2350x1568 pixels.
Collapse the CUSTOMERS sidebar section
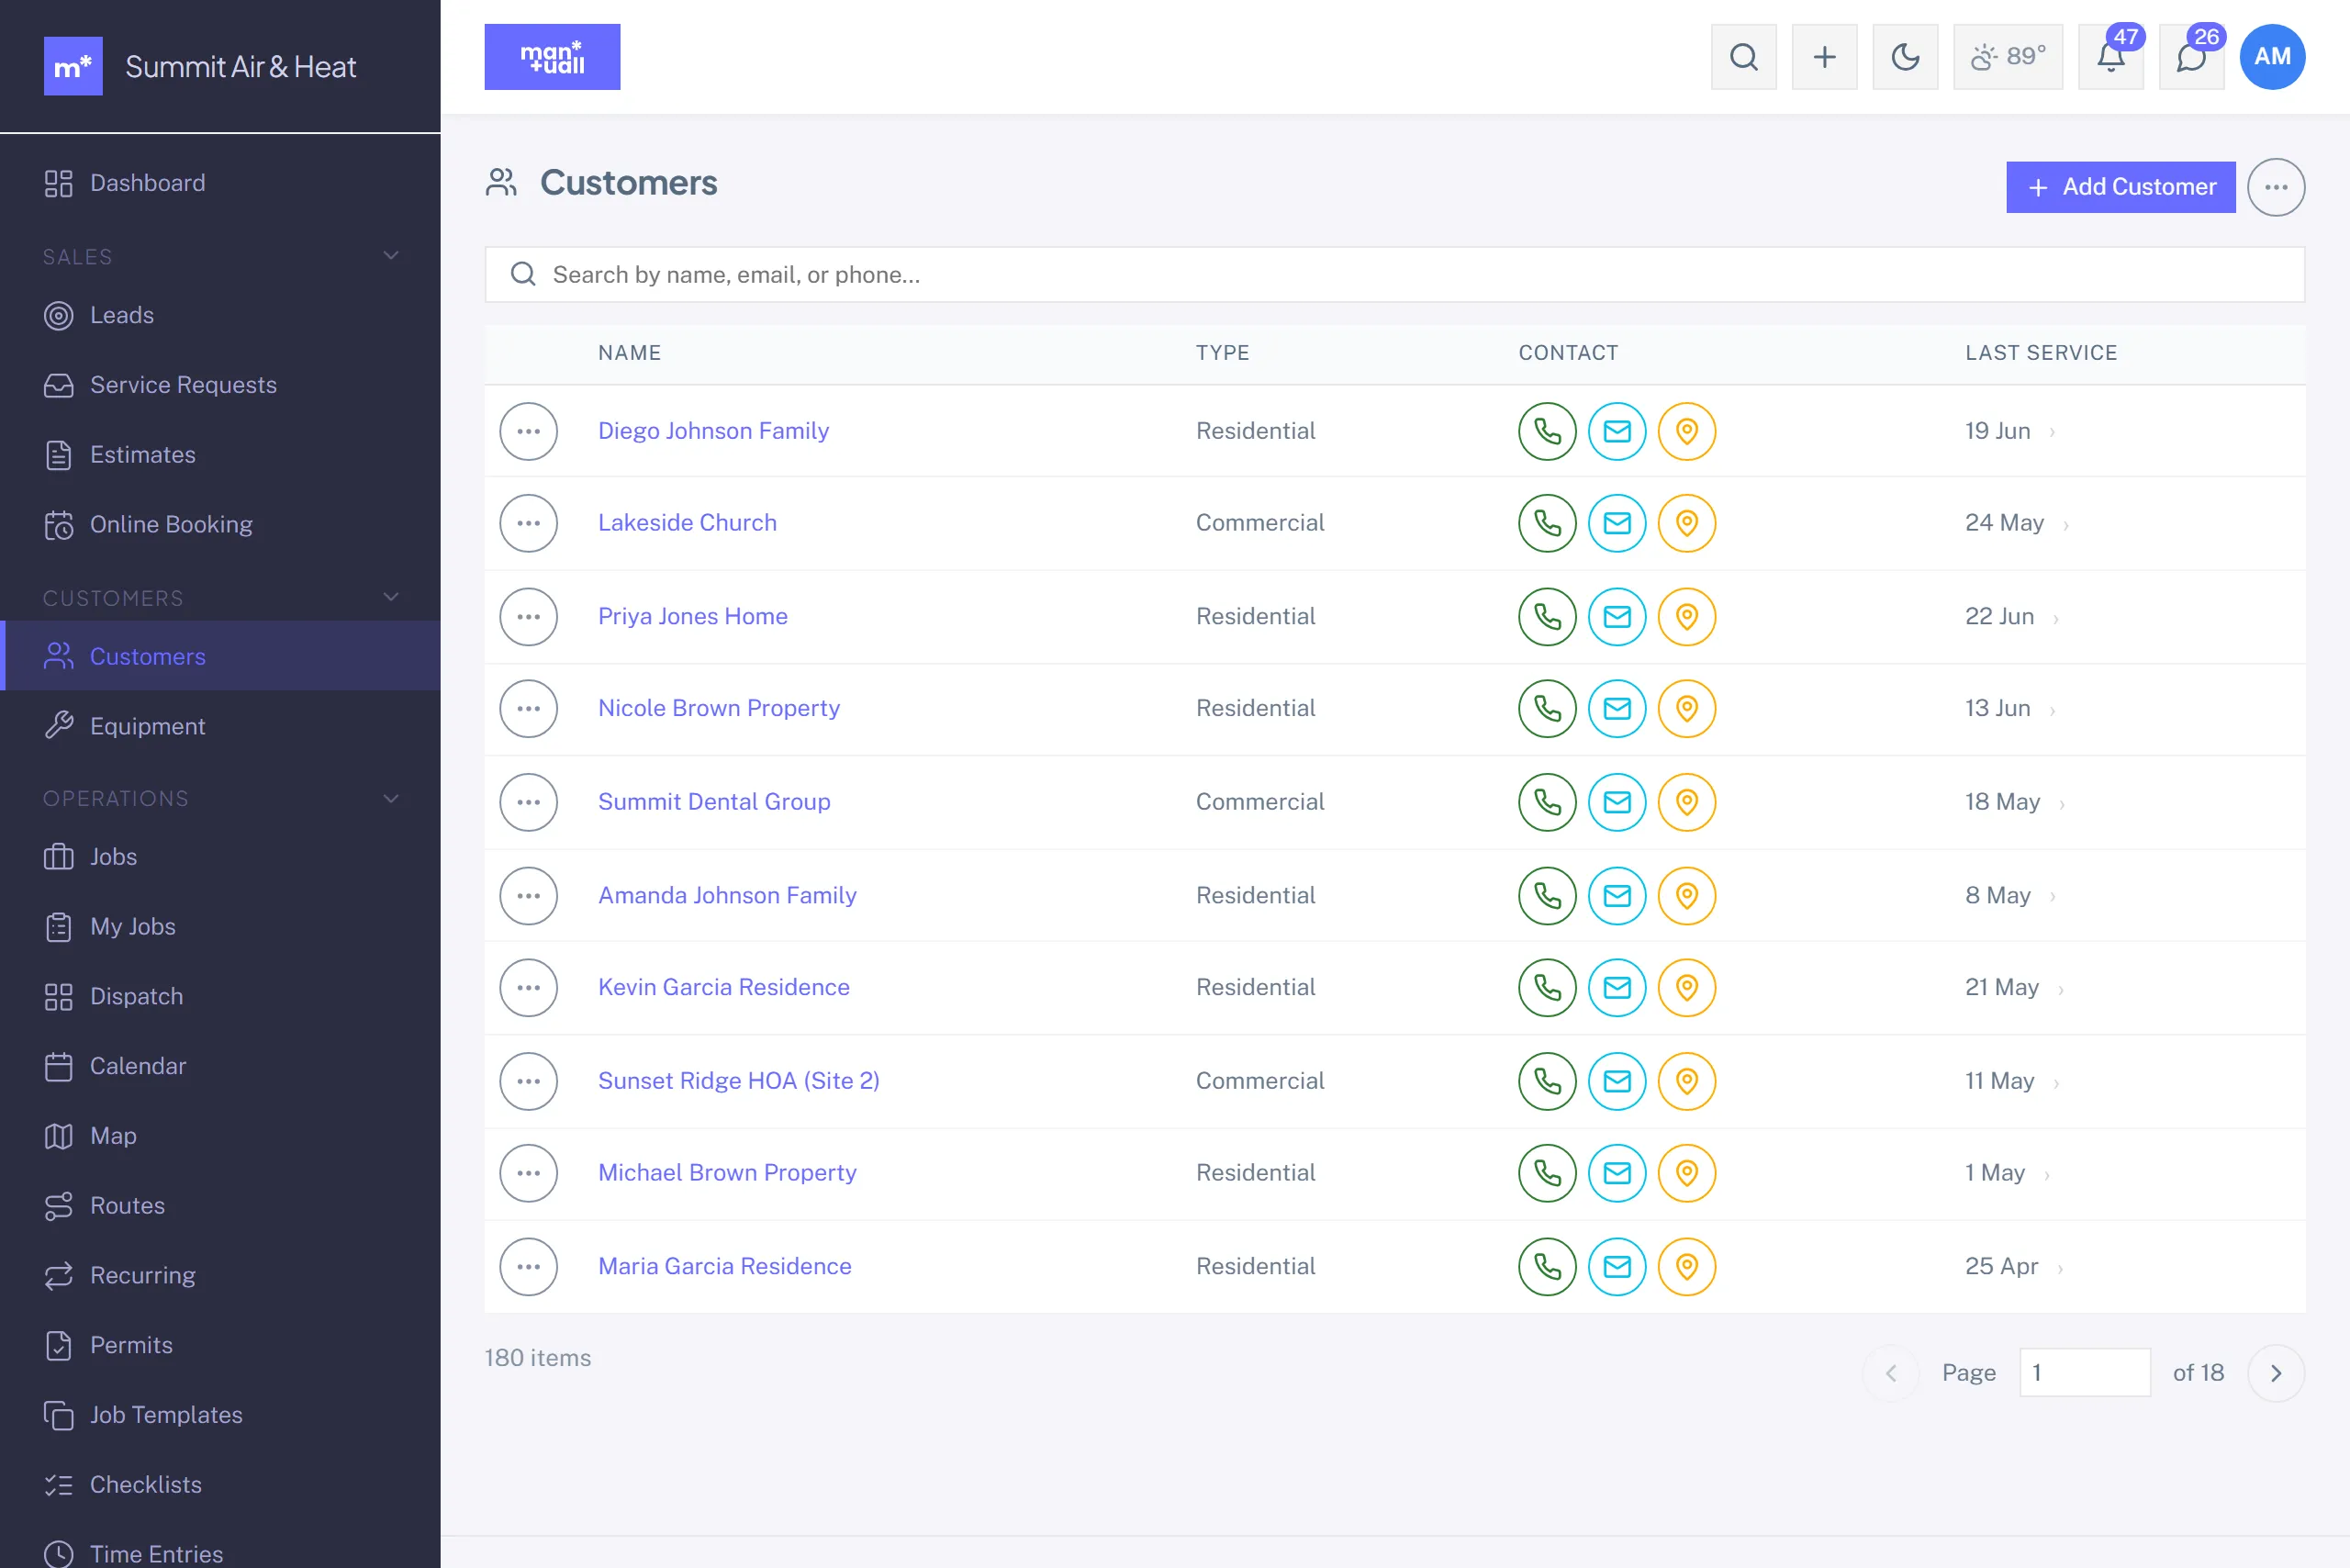coord(391,597)
